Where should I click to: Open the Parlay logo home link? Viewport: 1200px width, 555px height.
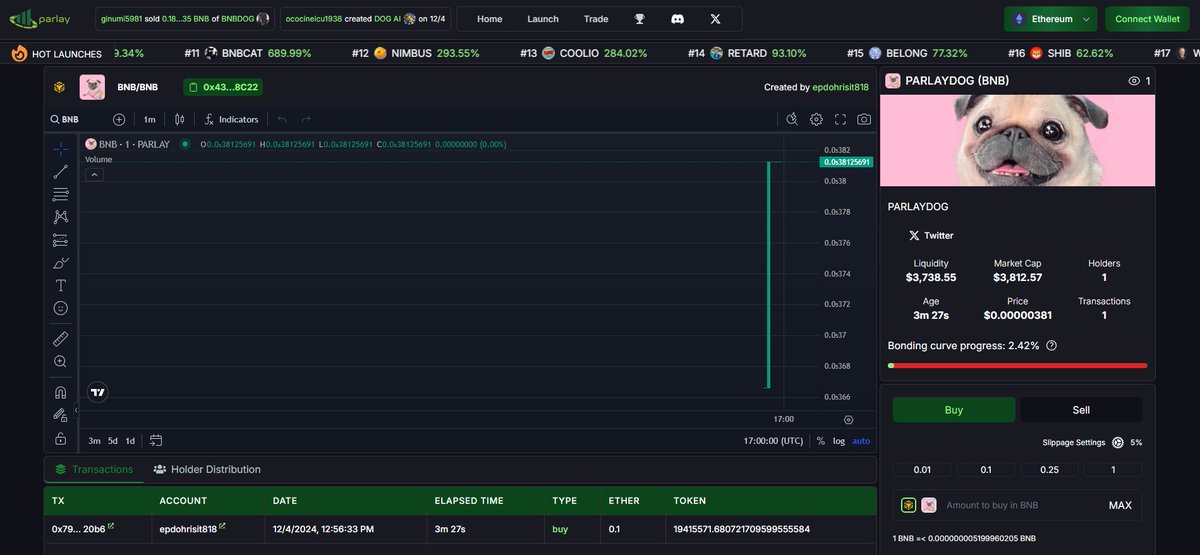pos(41,19)
